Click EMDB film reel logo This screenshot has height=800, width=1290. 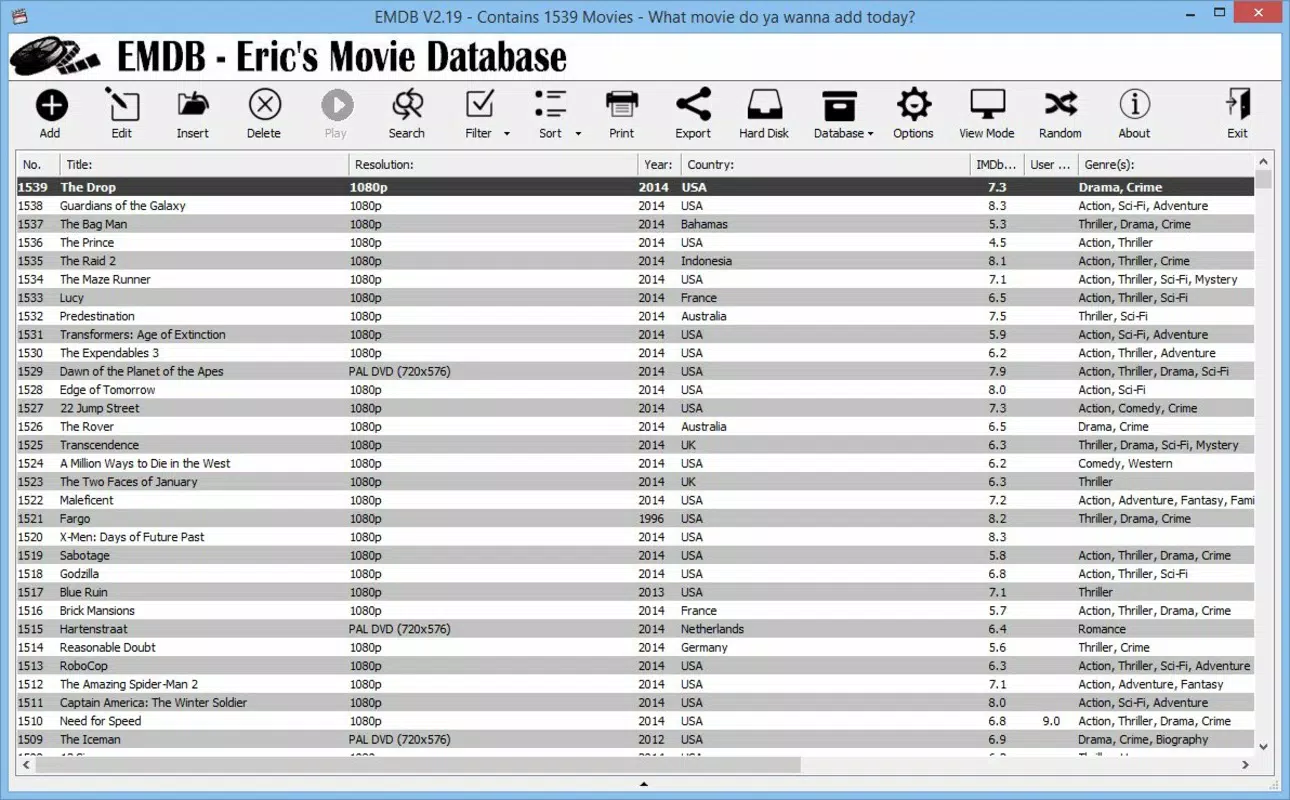coord(55,57)
